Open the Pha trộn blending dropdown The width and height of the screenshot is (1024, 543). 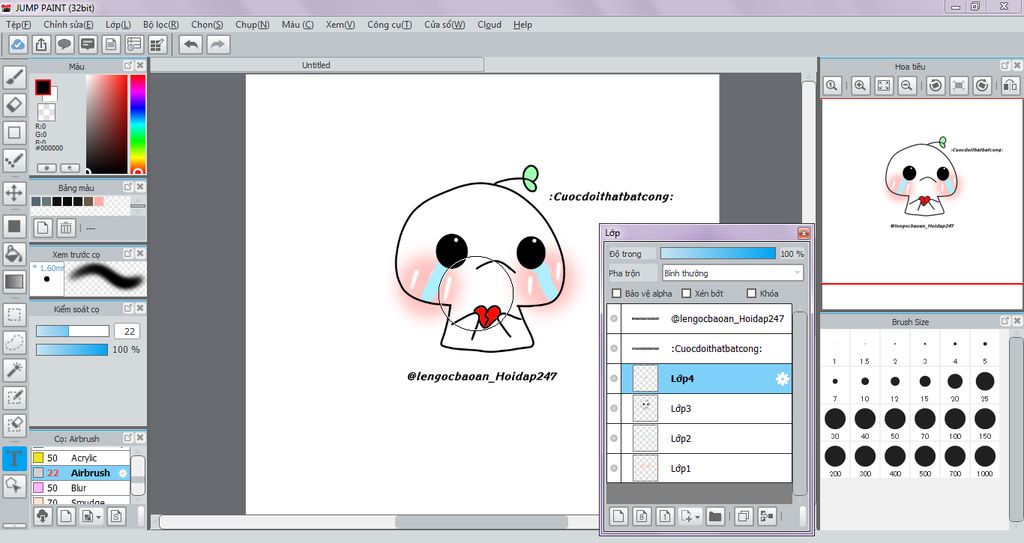click(732, 273)
